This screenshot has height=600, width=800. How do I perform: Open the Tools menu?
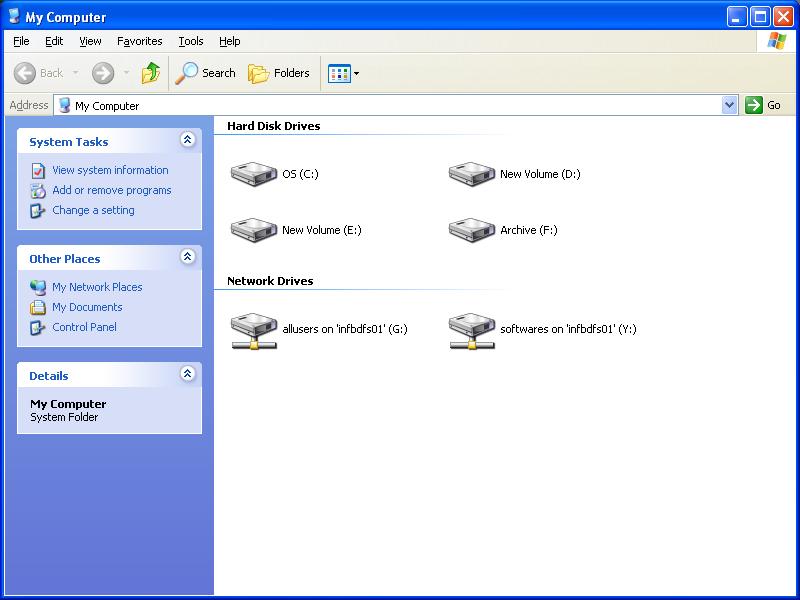tap(190, 41)
